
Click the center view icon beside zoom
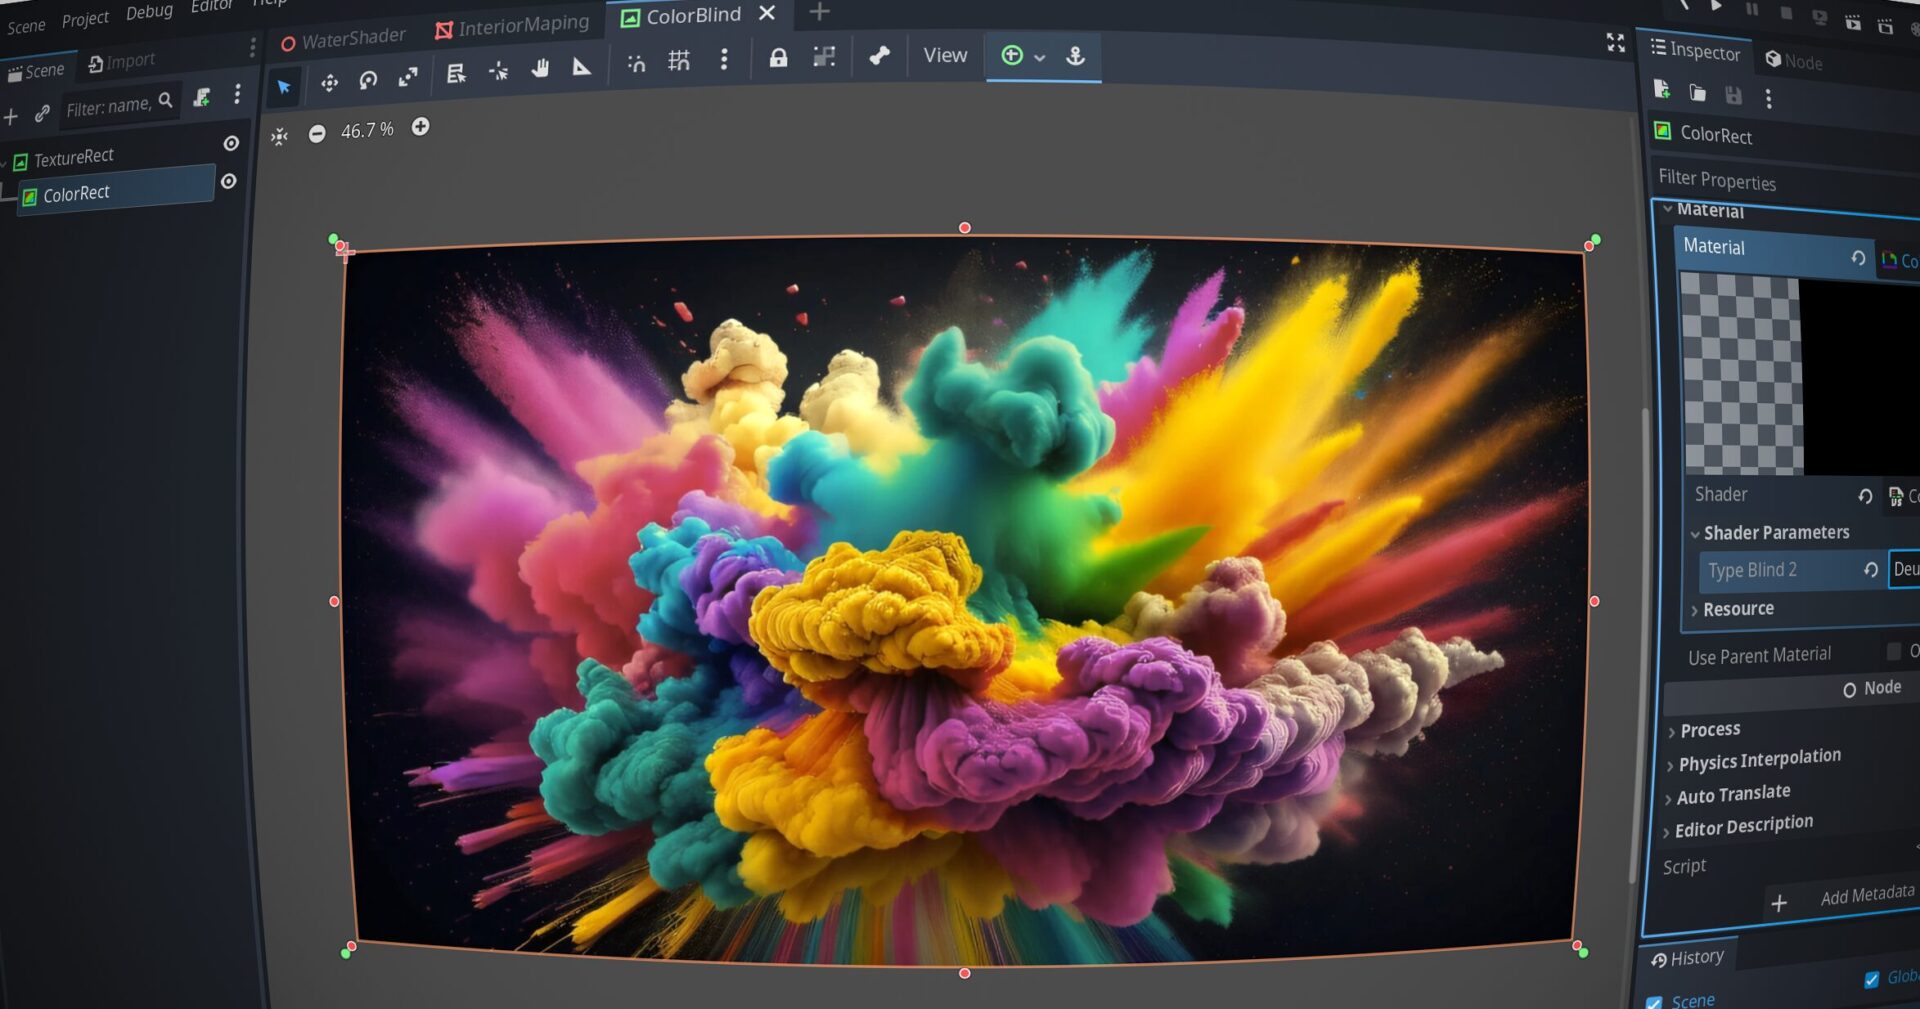[279, 136]
